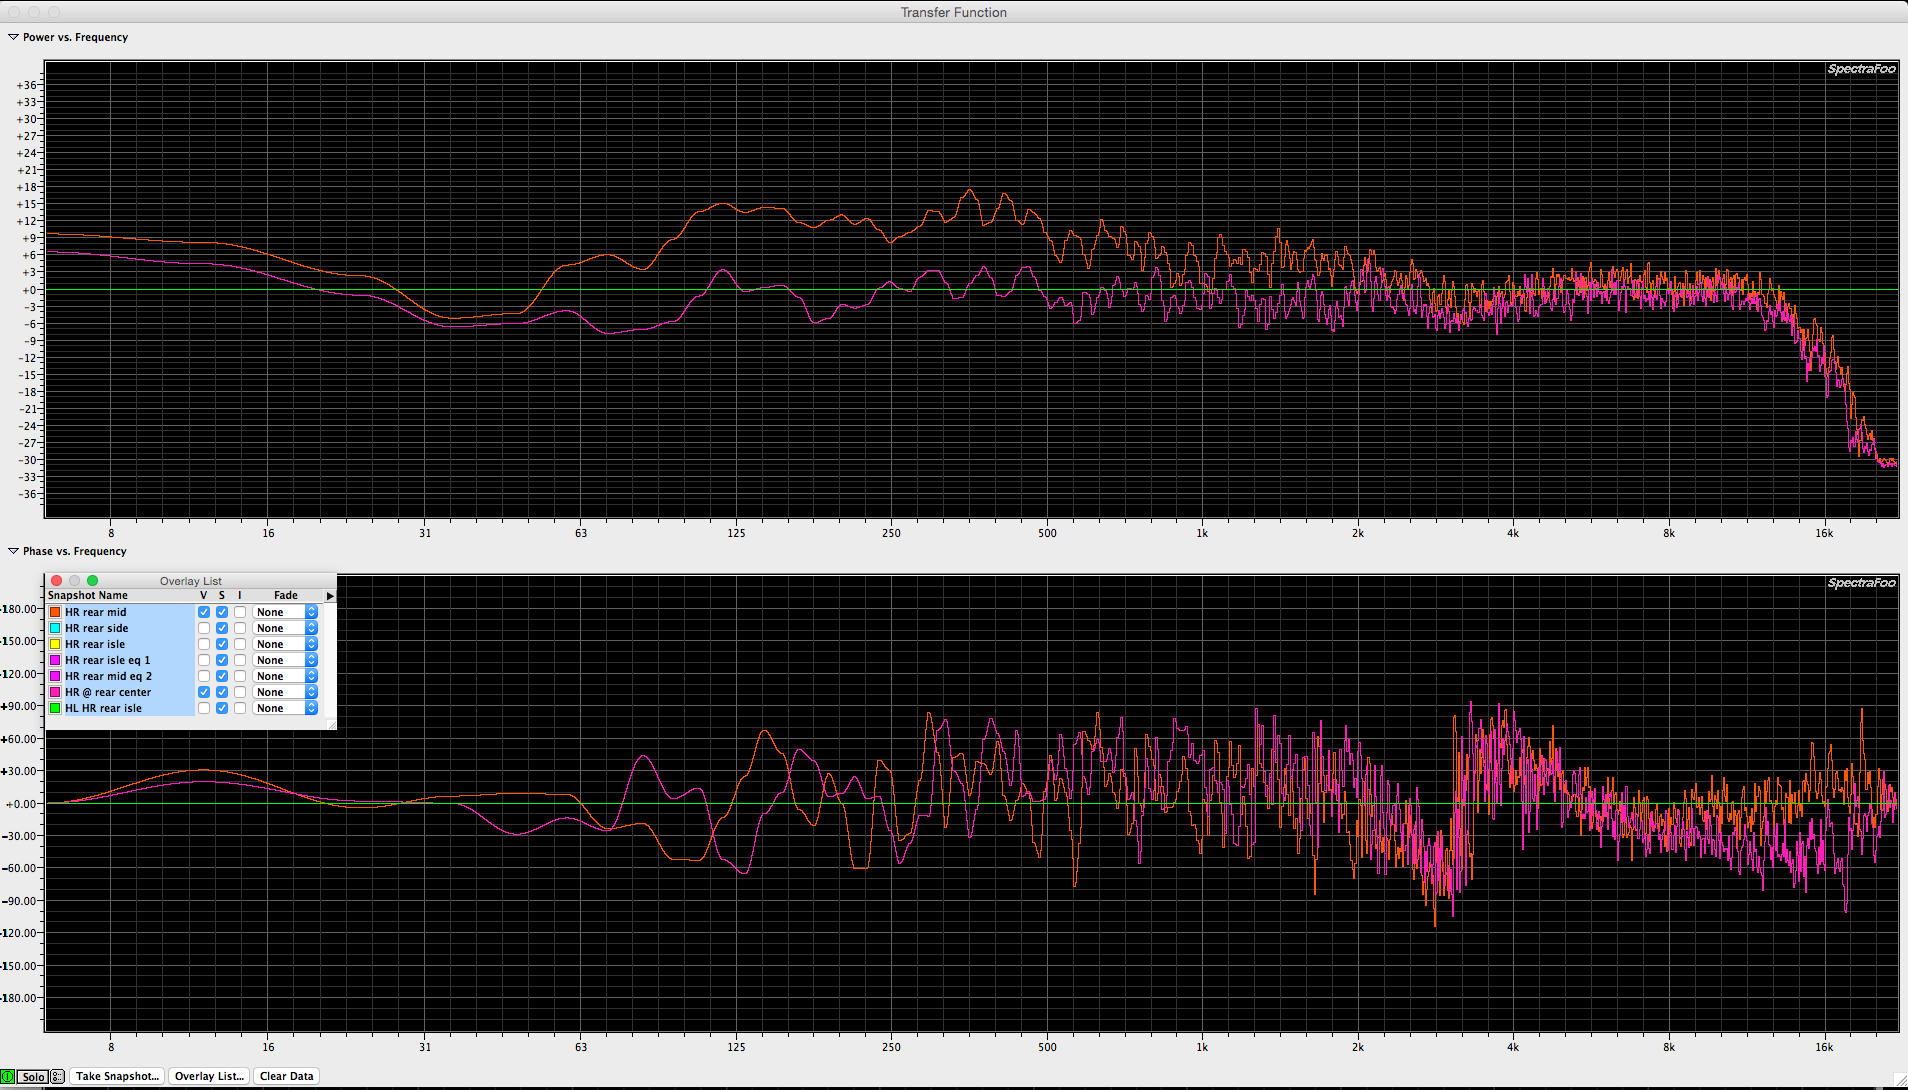Open Fade dropdown for HR rear isle eq 1
The image size is (1908, 1090).
[285, 660]
